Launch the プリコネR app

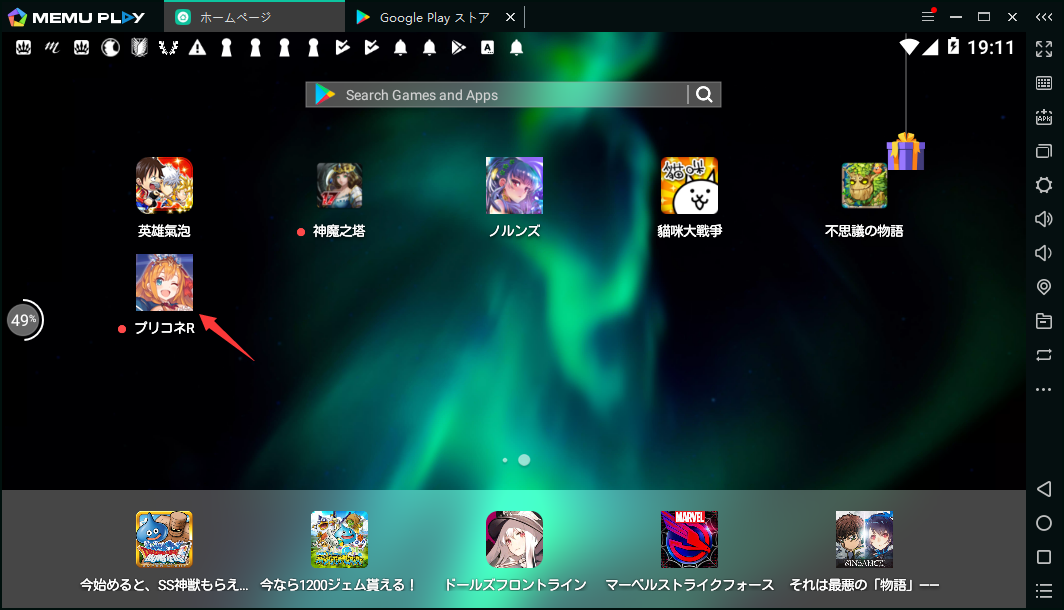[x=164, y=283]
